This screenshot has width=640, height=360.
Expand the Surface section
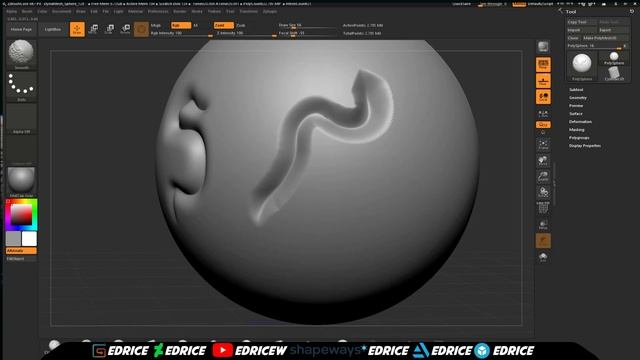click(576, 114)
